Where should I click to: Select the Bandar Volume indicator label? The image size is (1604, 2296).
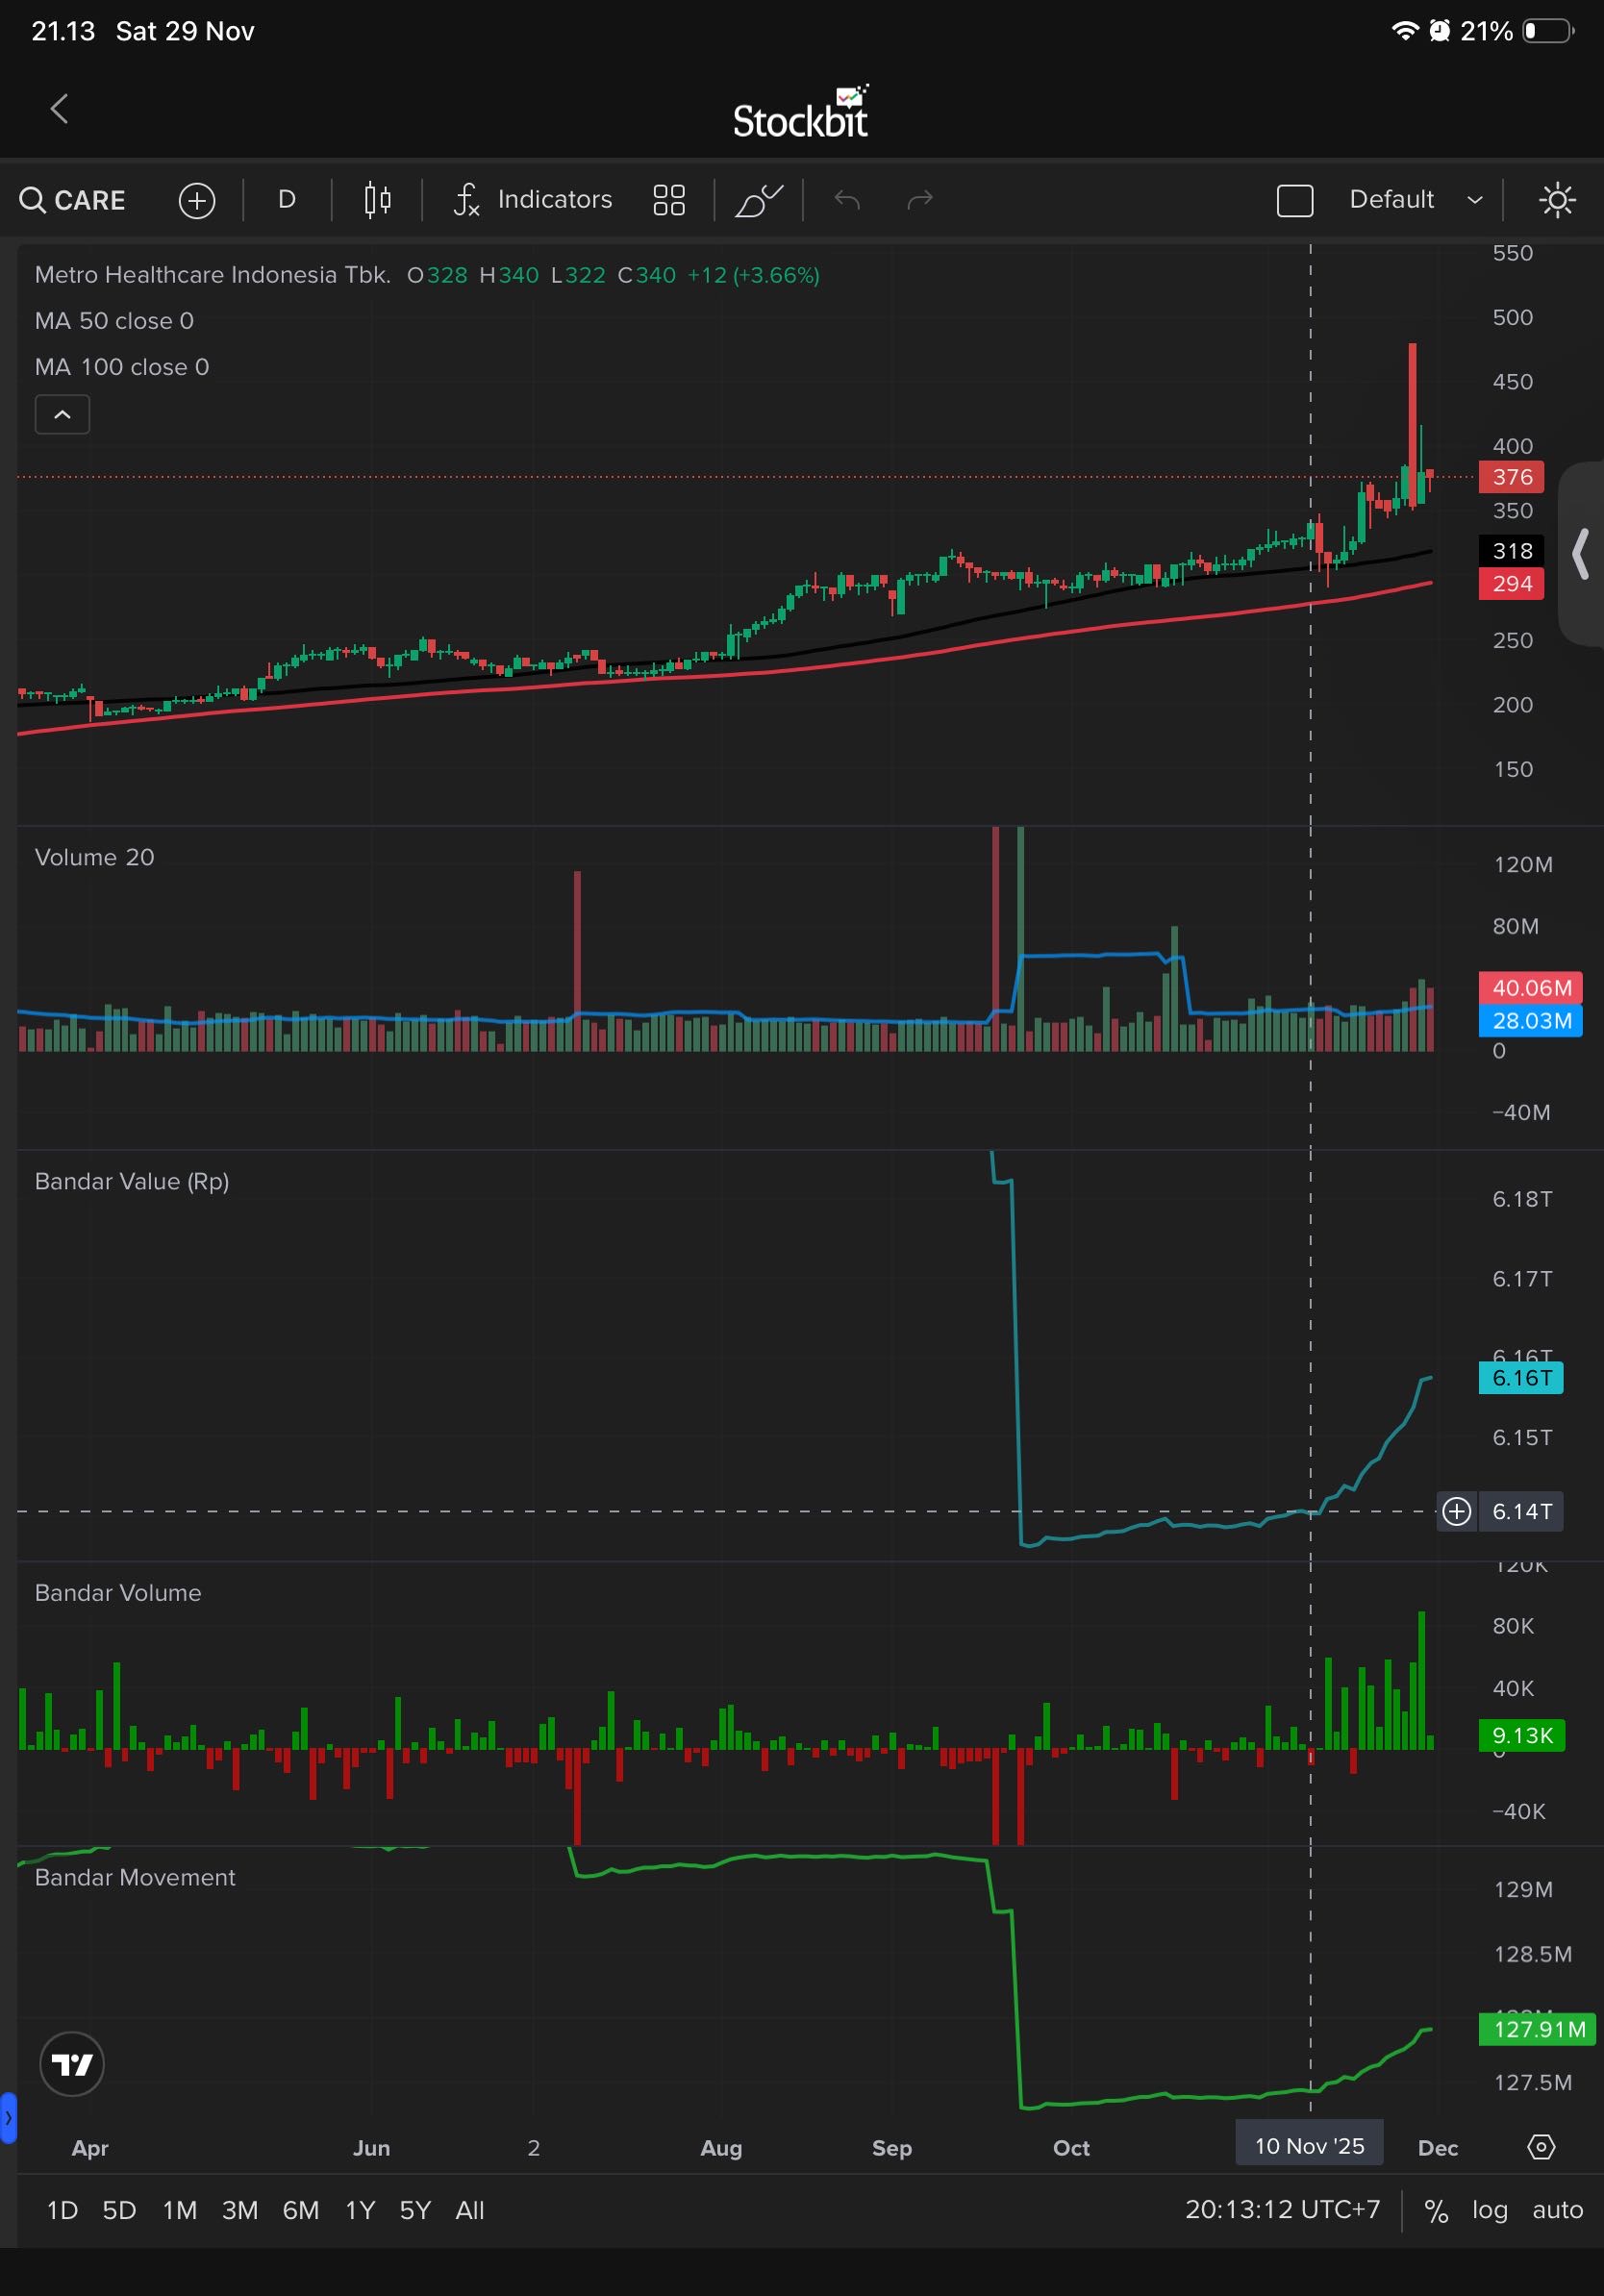point(118,1593)
